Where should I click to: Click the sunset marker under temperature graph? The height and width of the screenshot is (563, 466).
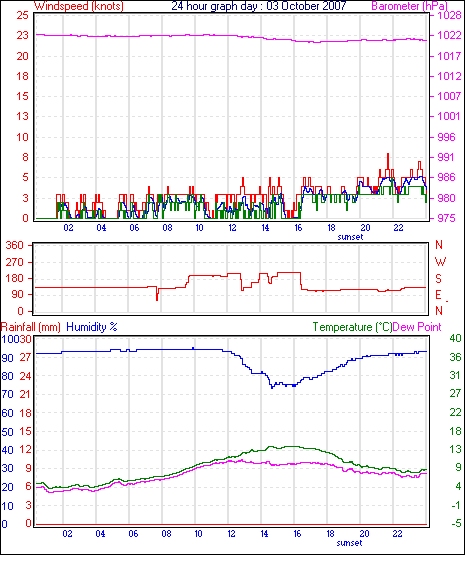(x=349, y=543)
